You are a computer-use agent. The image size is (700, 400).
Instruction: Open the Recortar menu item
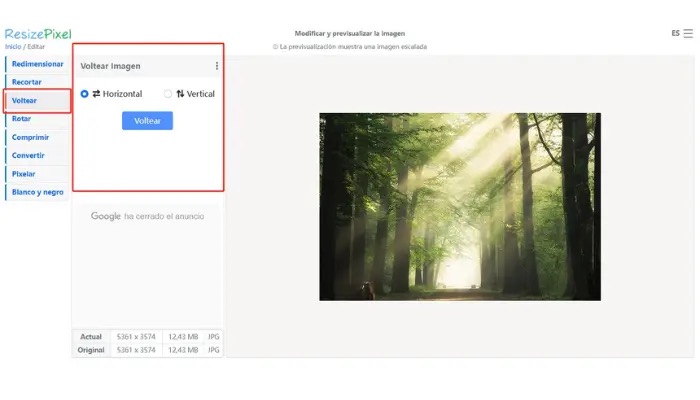point(37,82)
